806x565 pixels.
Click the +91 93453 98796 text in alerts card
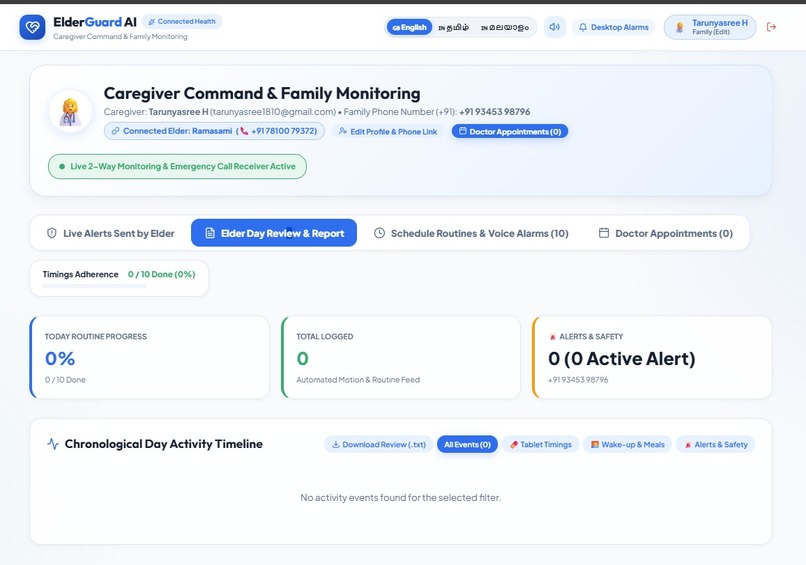click(x=578, y=380)
